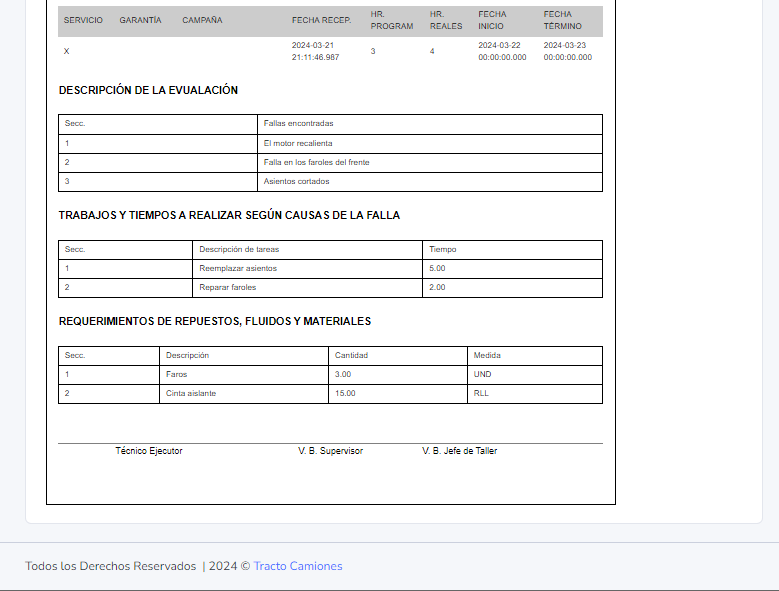Viewport: 779px width, 591px height.
Task: Click the 'DESCRIPCIÓN DE LA EVUALACIÓN' heading
Action: click(x=148, y=90)
